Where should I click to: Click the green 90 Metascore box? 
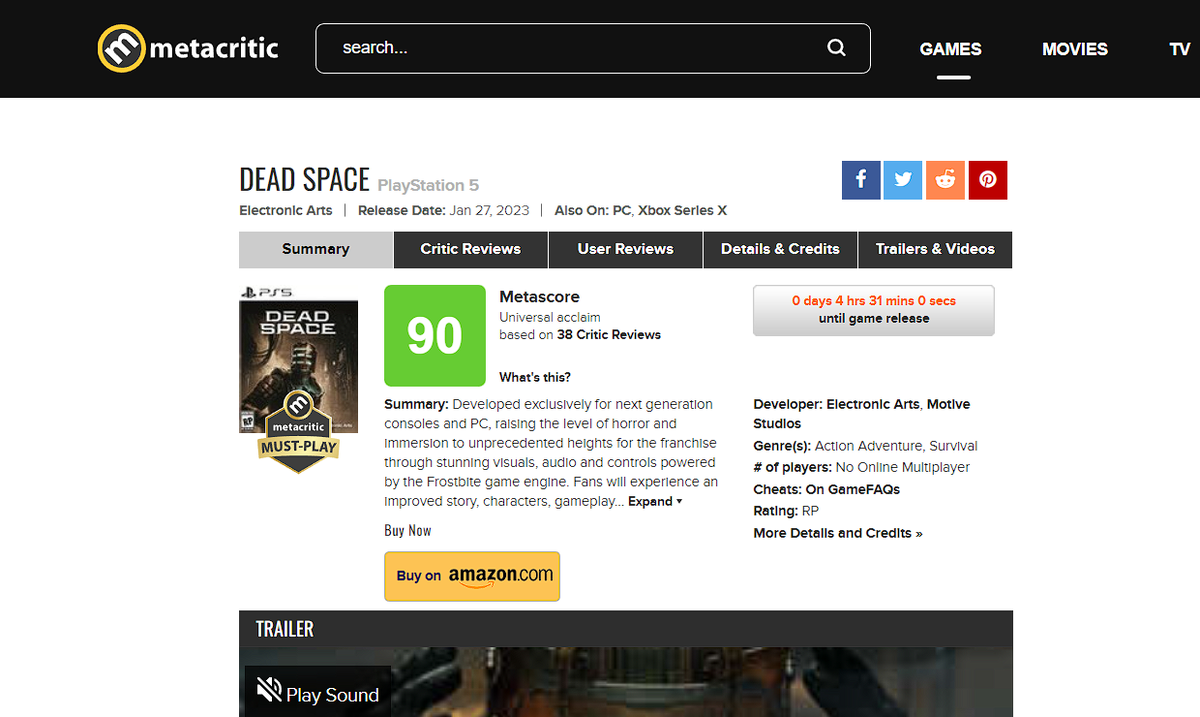click(x=435, y=336)
